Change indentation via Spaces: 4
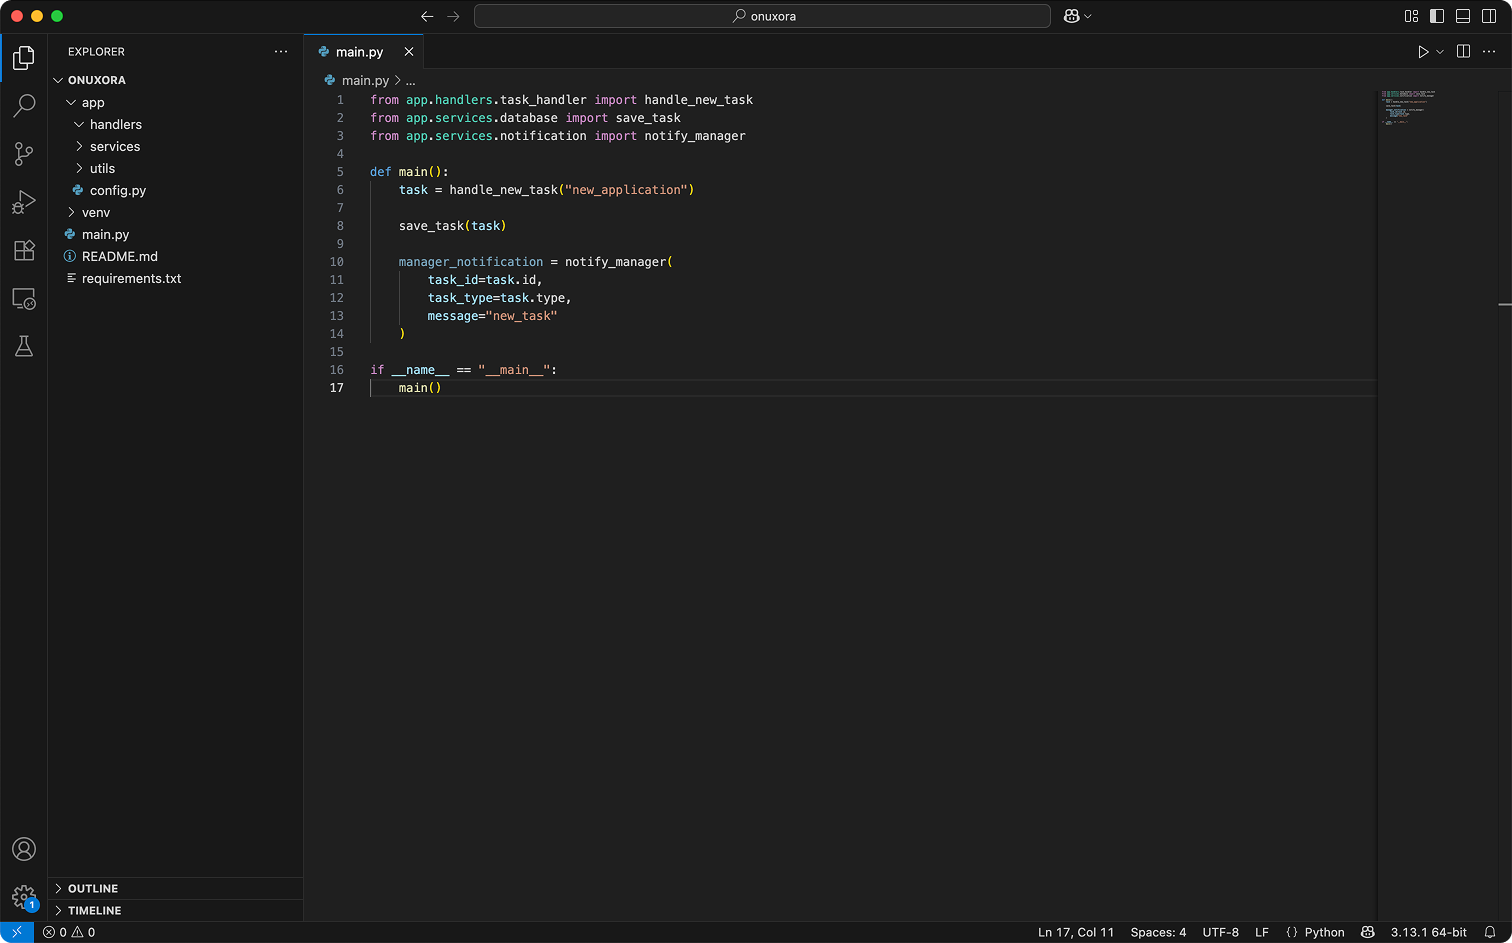The image size is (1512, 943). (1158, 932)
